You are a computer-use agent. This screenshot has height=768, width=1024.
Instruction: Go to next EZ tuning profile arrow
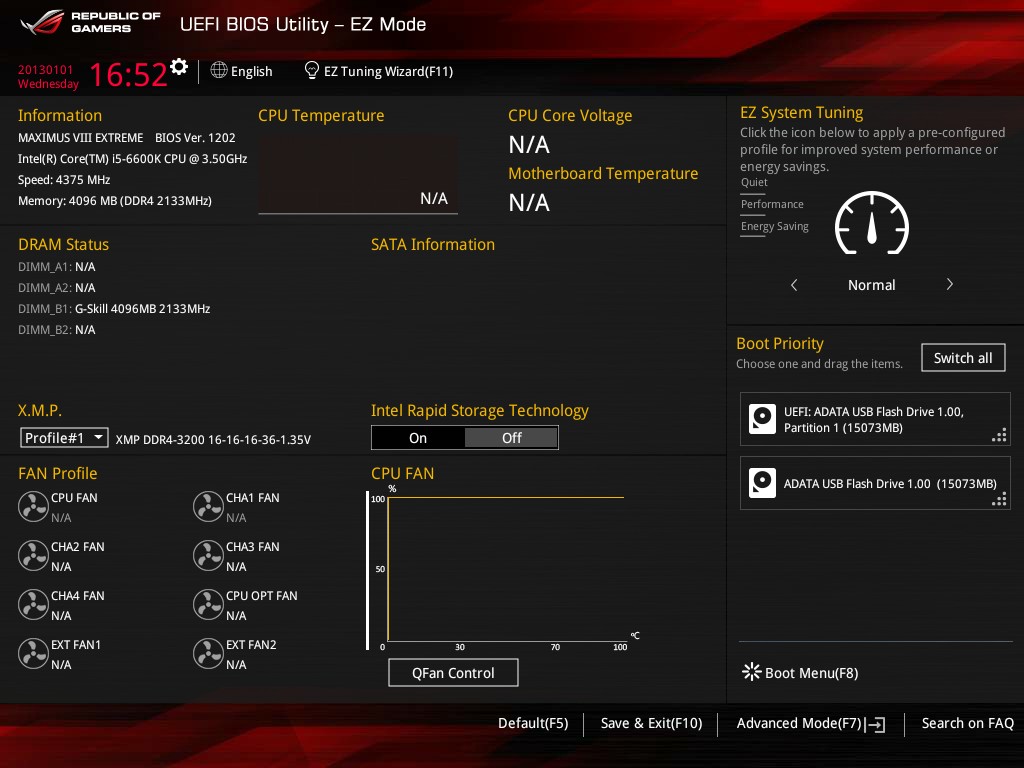pos(950,285)
